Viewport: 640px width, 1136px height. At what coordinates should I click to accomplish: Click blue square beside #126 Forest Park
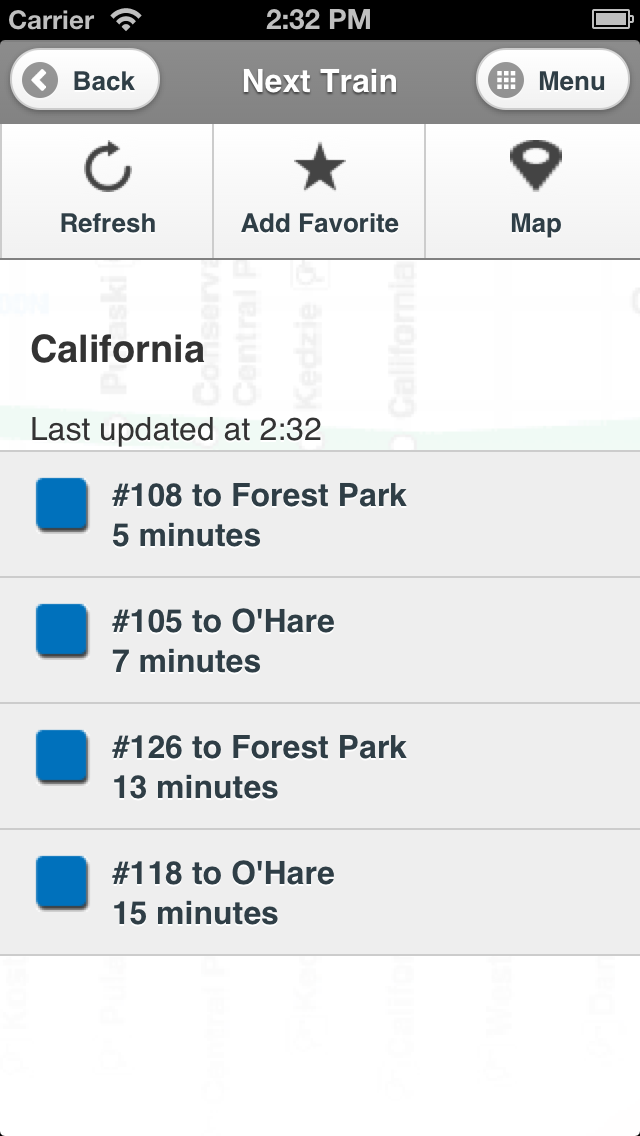click(x=62, y=756)
